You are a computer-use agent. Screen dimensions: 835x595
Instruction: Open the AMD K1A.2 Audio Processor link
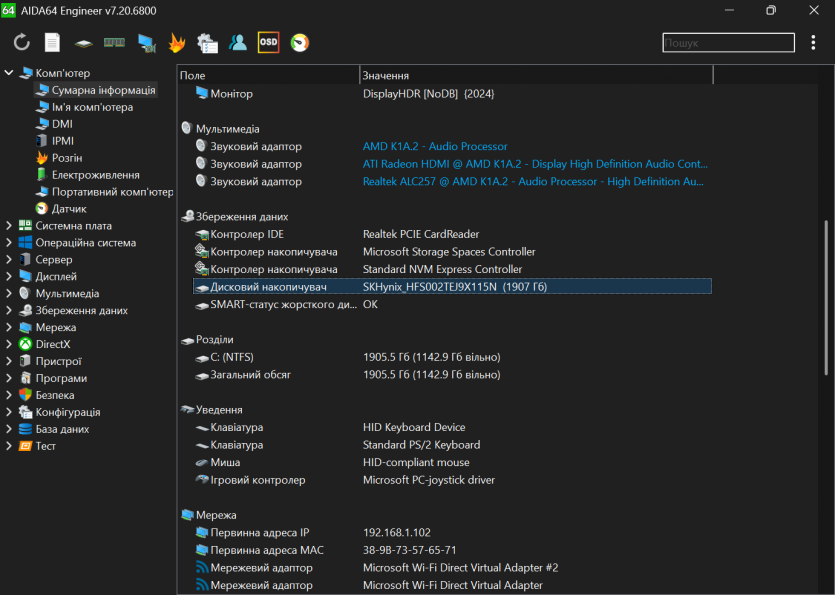(x=435, y=147)
